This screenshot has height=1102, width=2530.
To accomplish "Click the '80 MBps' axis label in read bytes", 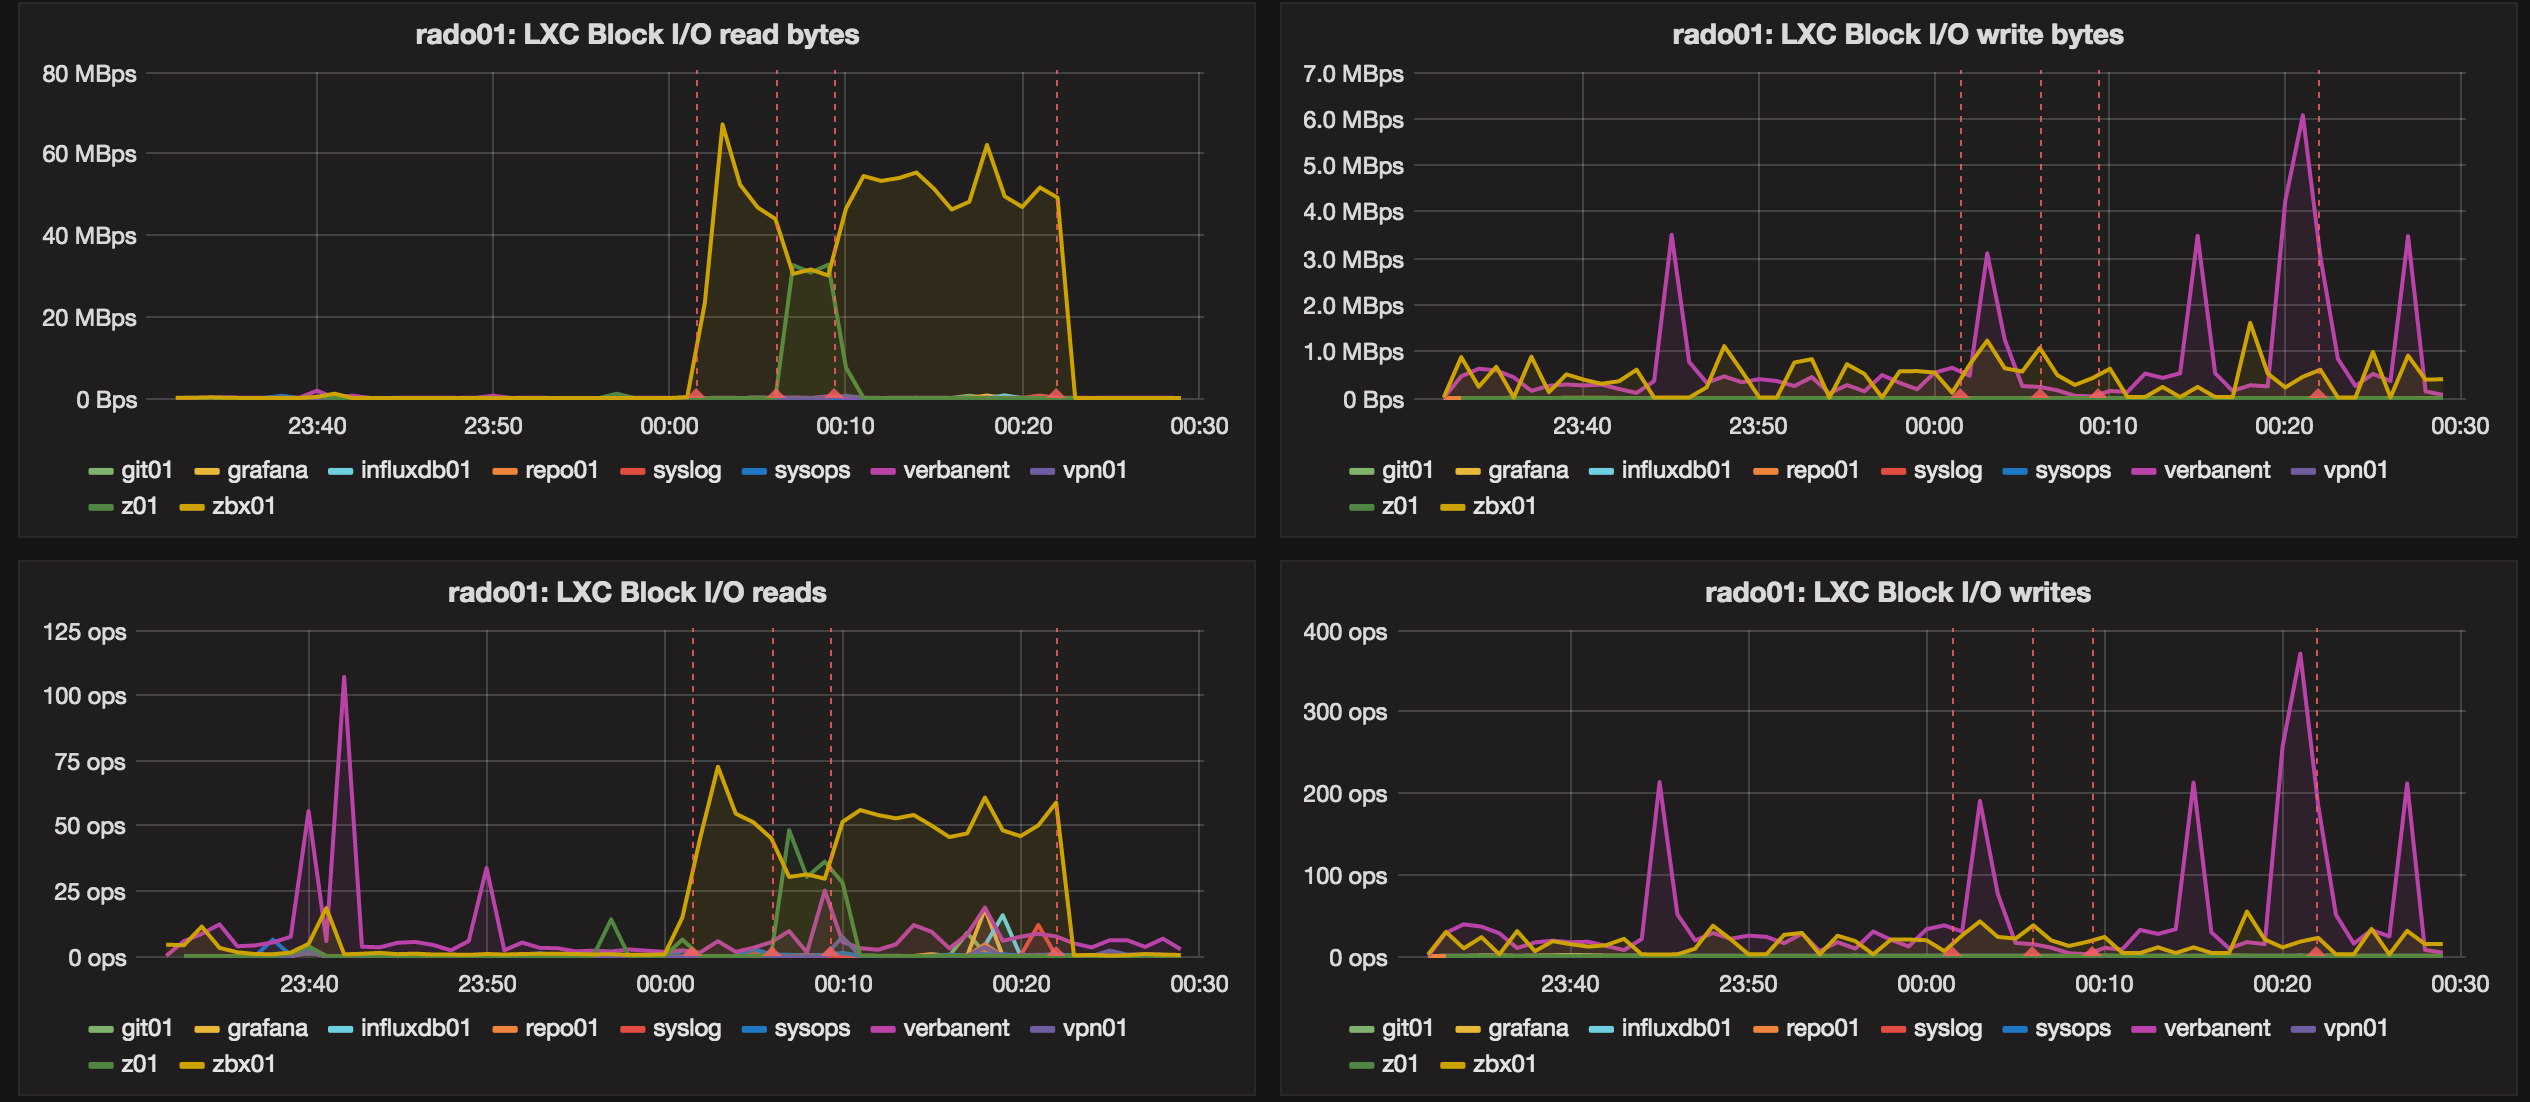I will coord(89,74).
